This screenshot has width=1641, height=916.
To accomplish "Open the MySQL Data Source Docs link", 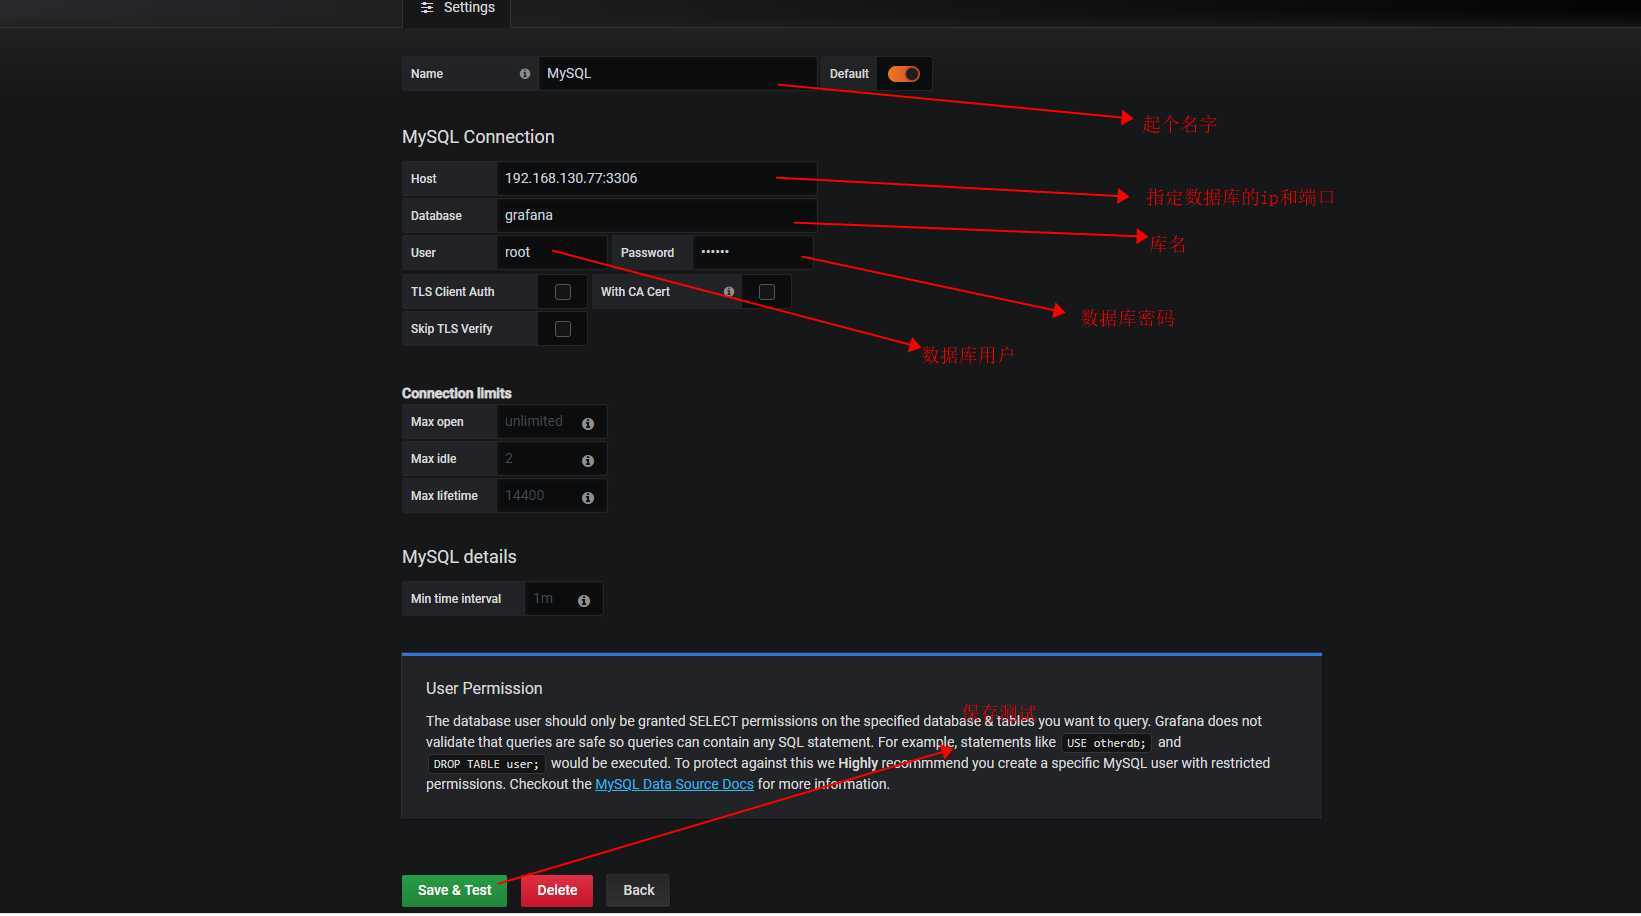I will (x=674, y=785).
